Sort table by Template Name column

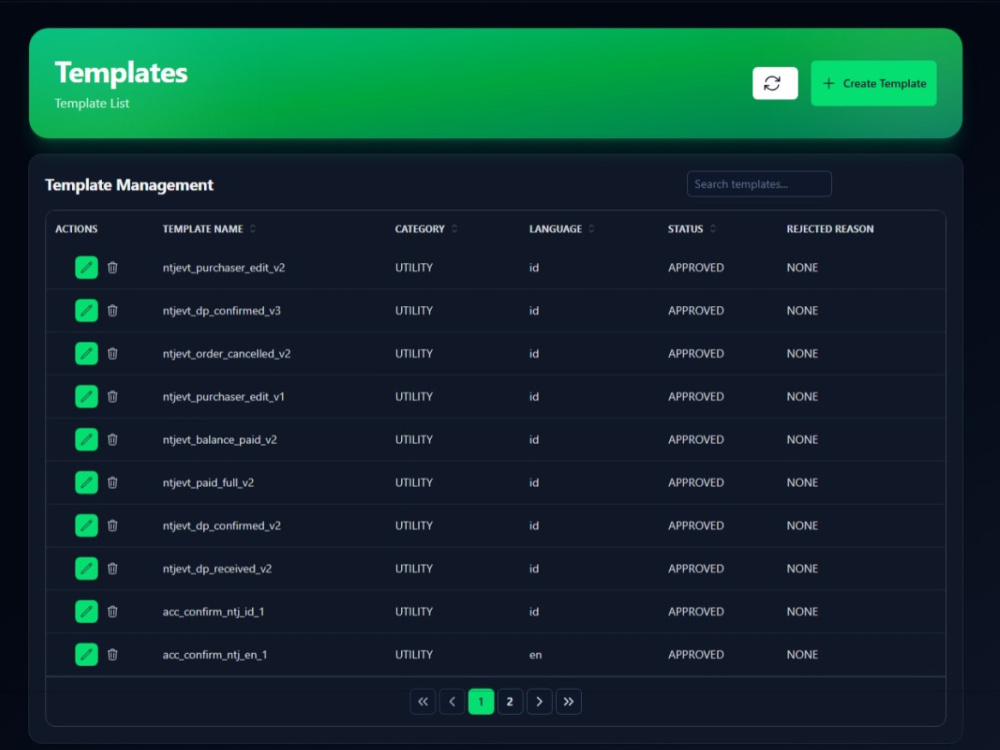click(253, 228)
